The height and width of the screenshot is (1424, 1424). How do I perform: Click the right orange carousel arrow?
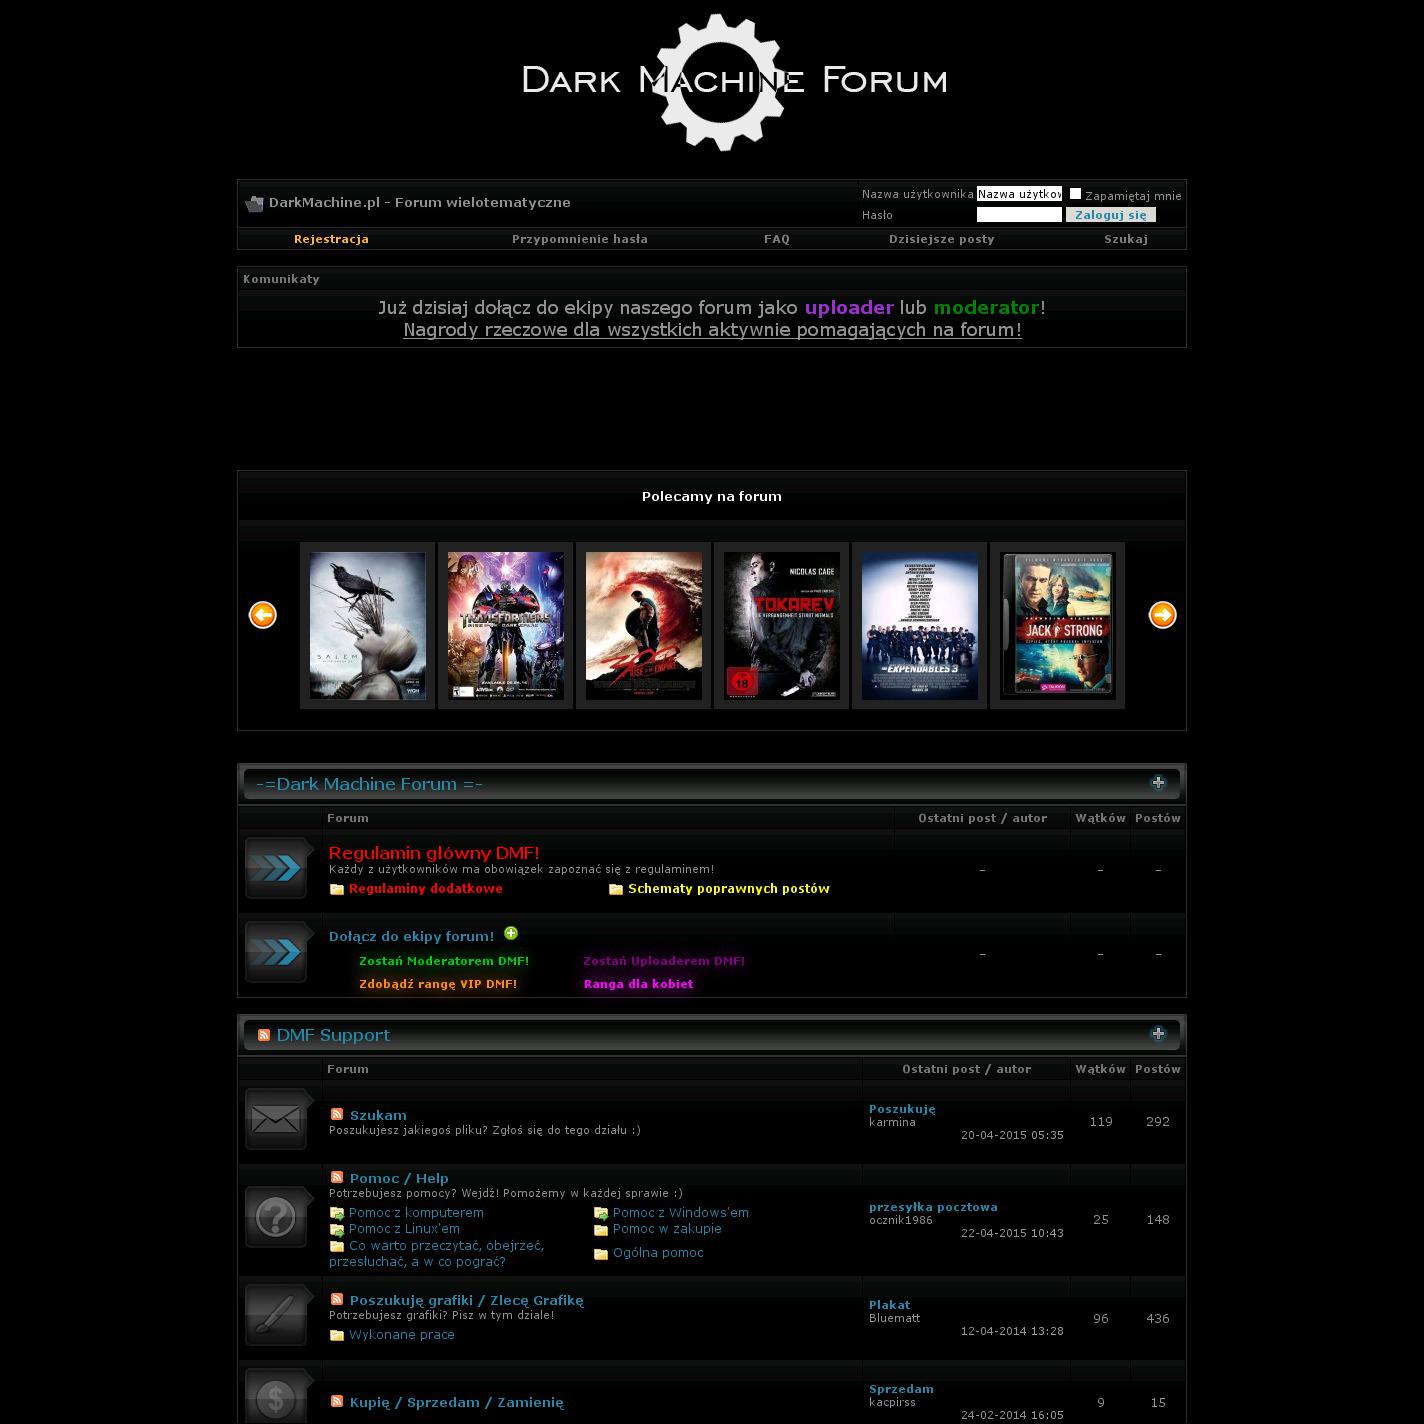[x=1162, y=615]
